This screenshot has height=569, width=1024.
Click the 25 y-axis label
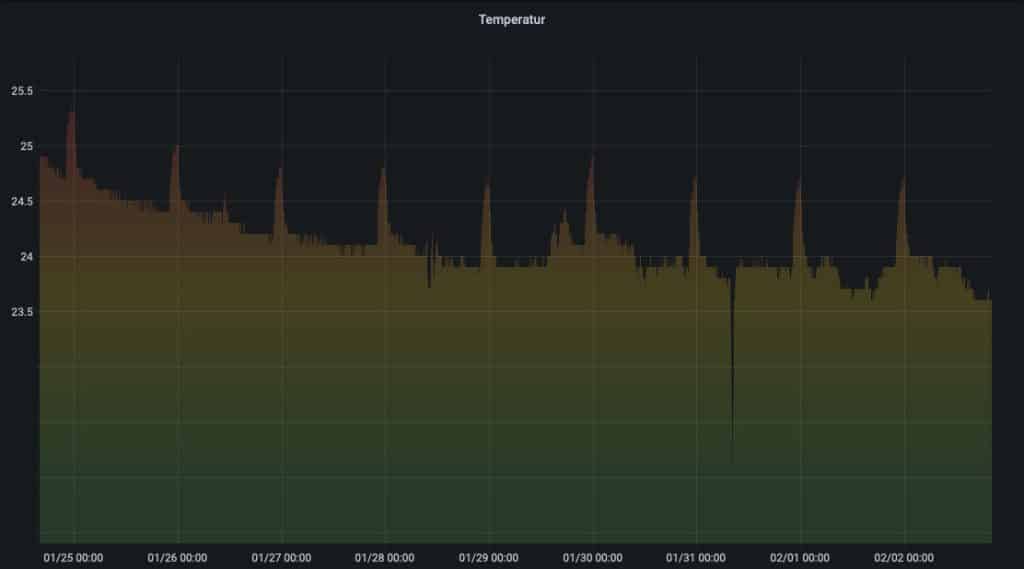[x=26, y=146]
